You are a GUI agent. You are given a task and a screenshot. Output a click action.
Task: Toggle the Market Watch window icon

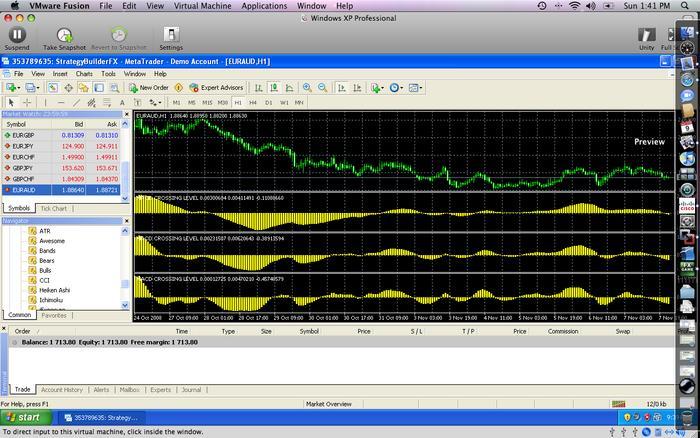pyautogui.click(x=53, y=88)
